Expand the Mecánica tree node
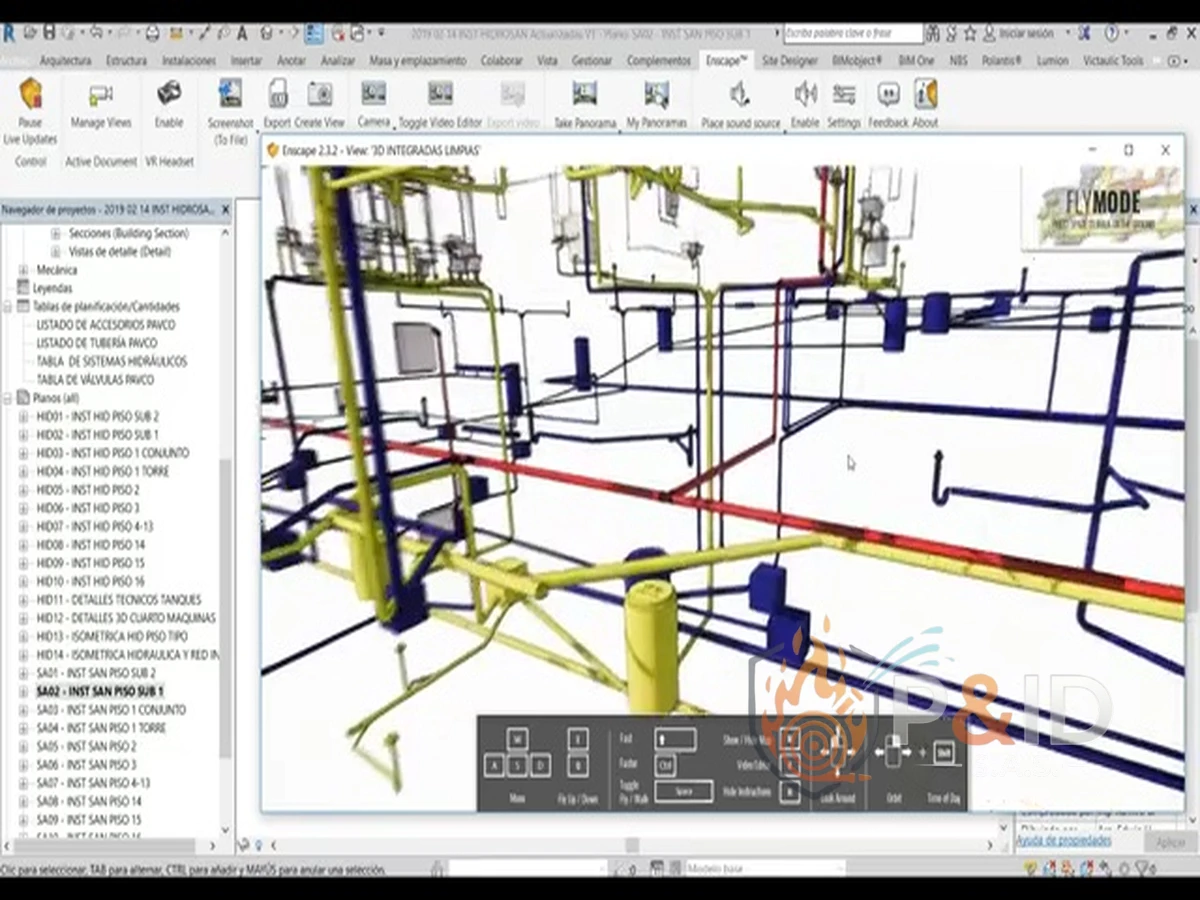 point(24,270)
